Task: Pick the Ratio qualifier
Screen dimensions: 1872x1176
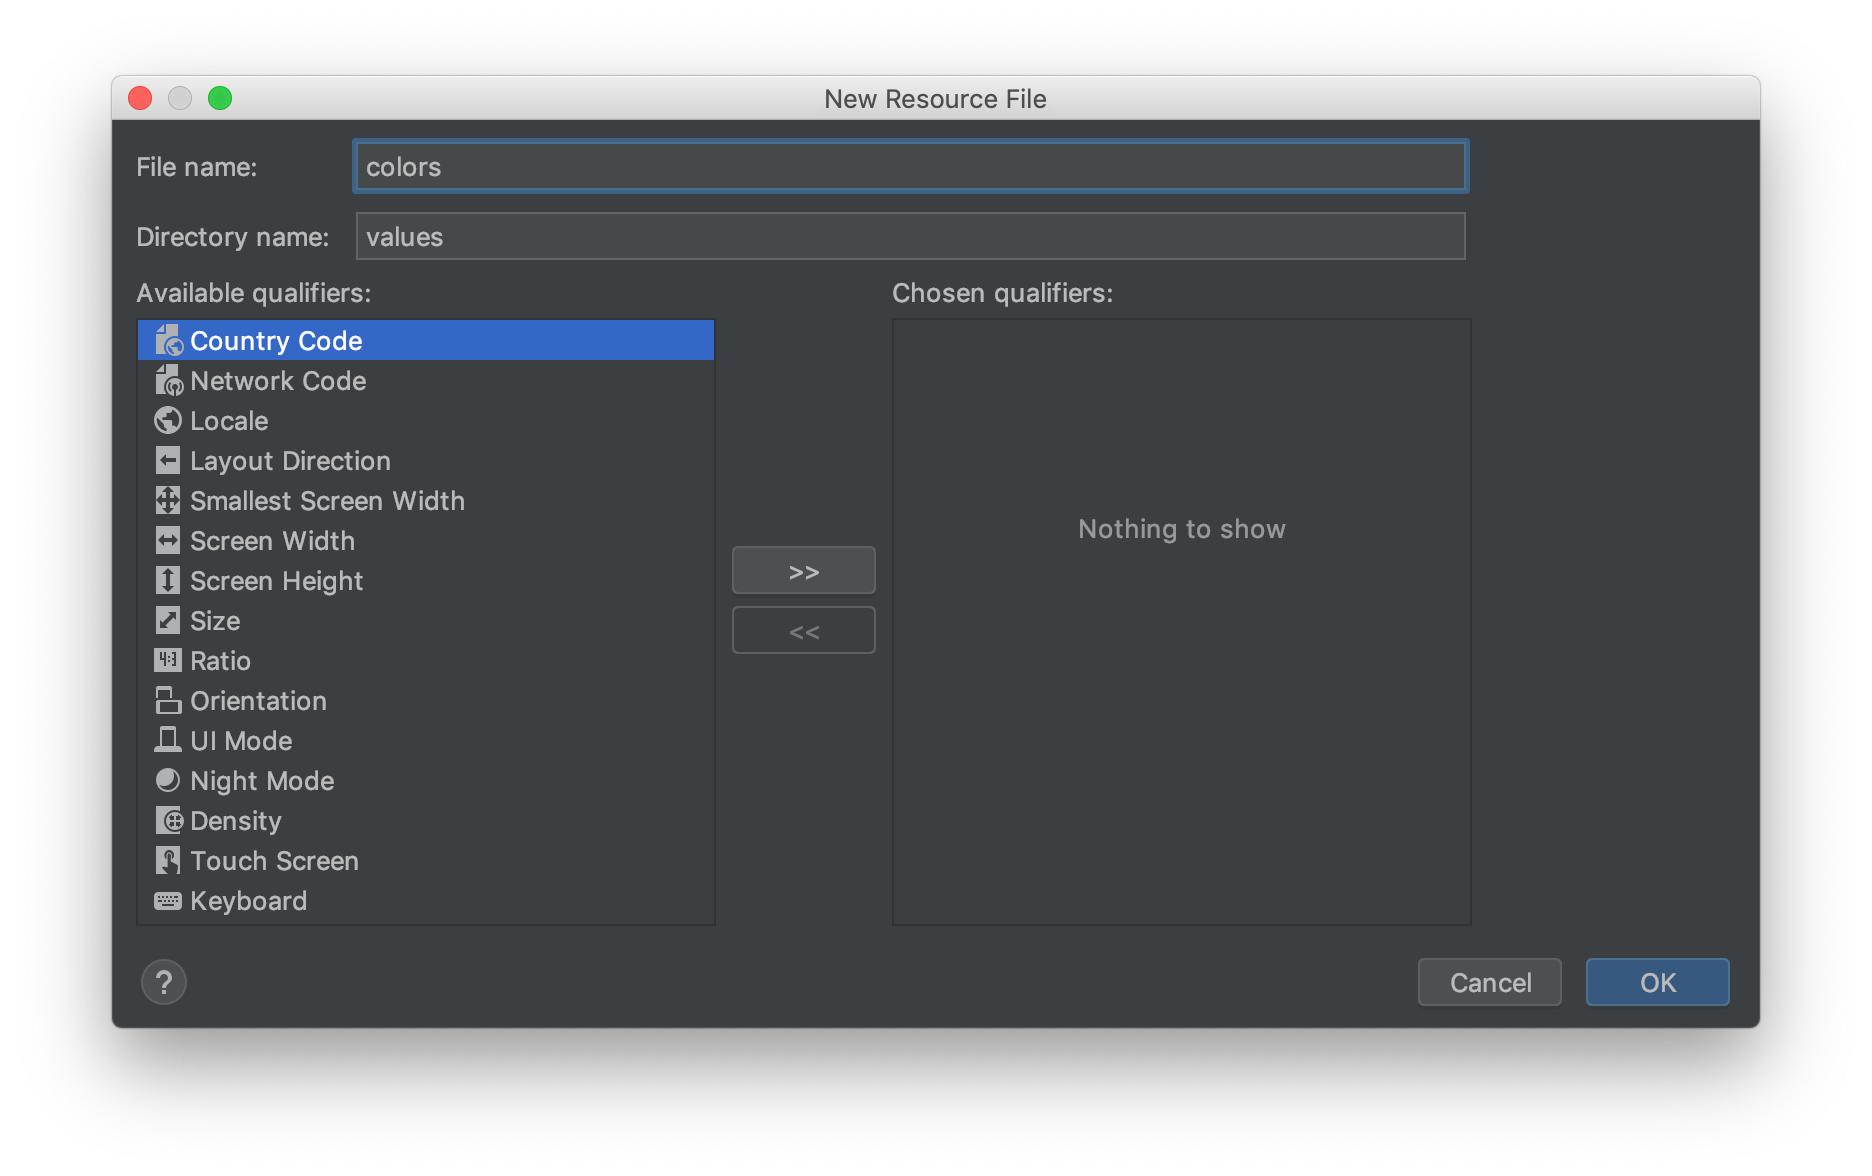Action: point(426,660)
